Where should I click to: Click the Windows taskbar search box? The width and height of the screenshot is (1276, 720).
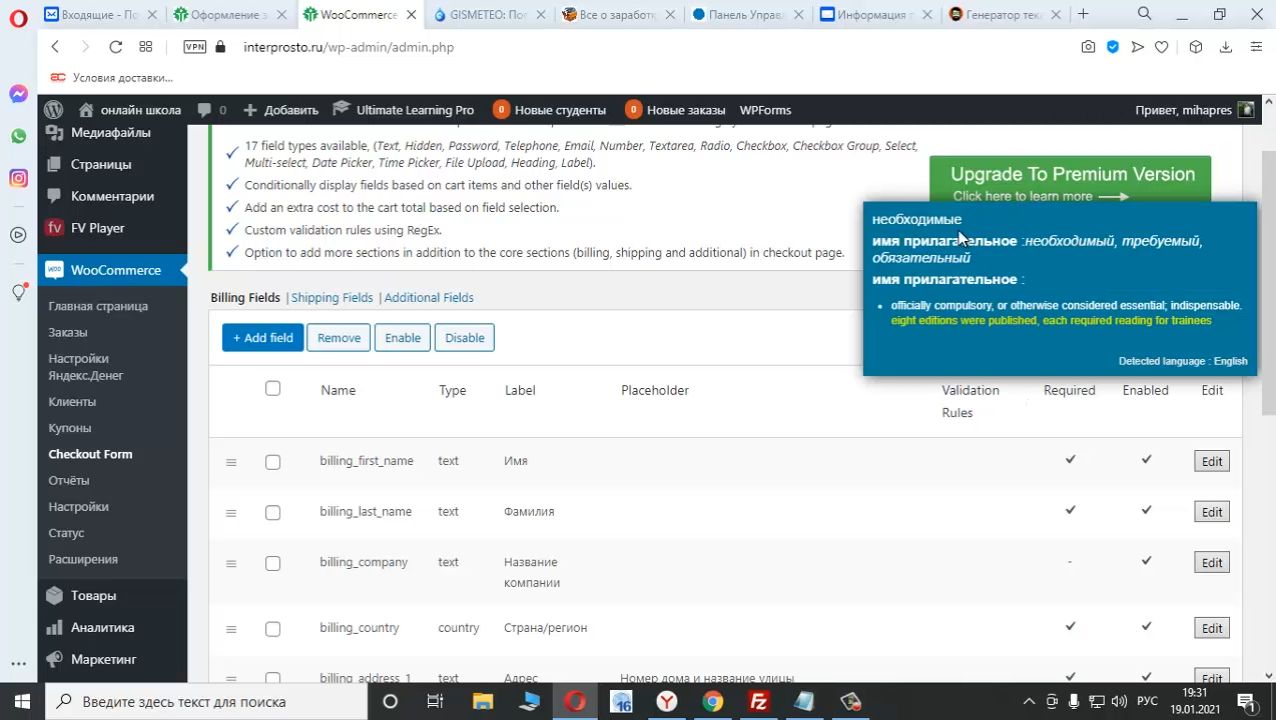tap(200, 701)
